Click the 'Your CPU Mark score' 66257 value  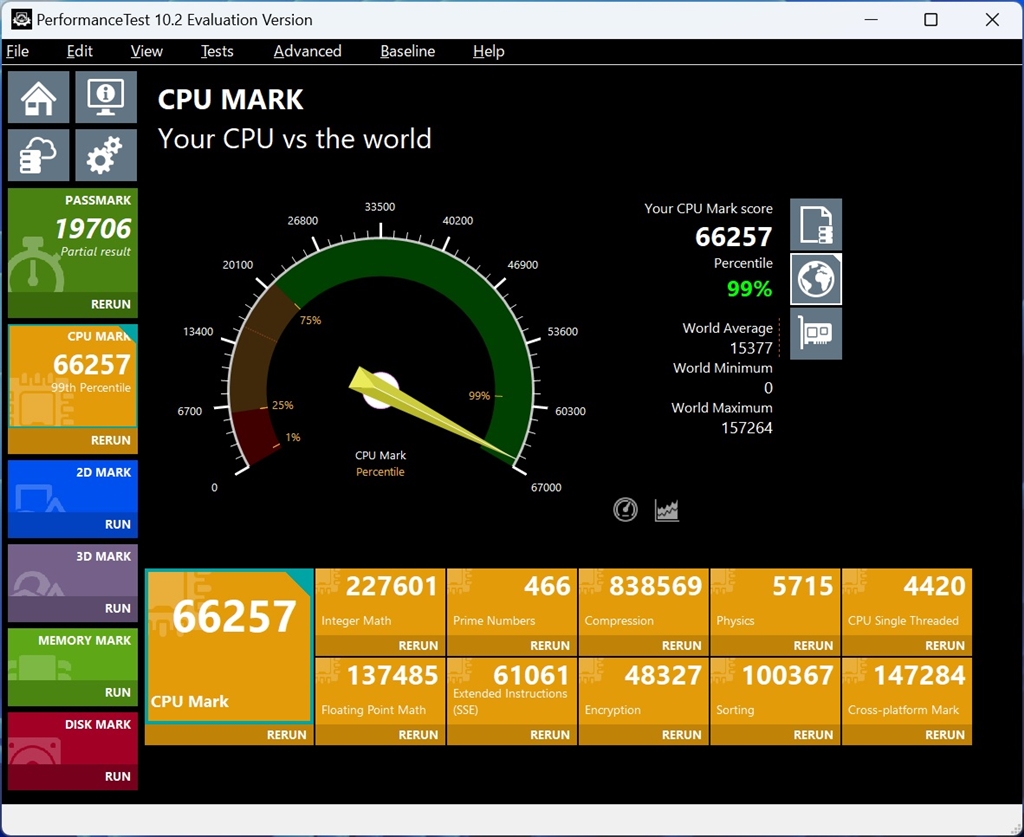(x=733, y=236)
